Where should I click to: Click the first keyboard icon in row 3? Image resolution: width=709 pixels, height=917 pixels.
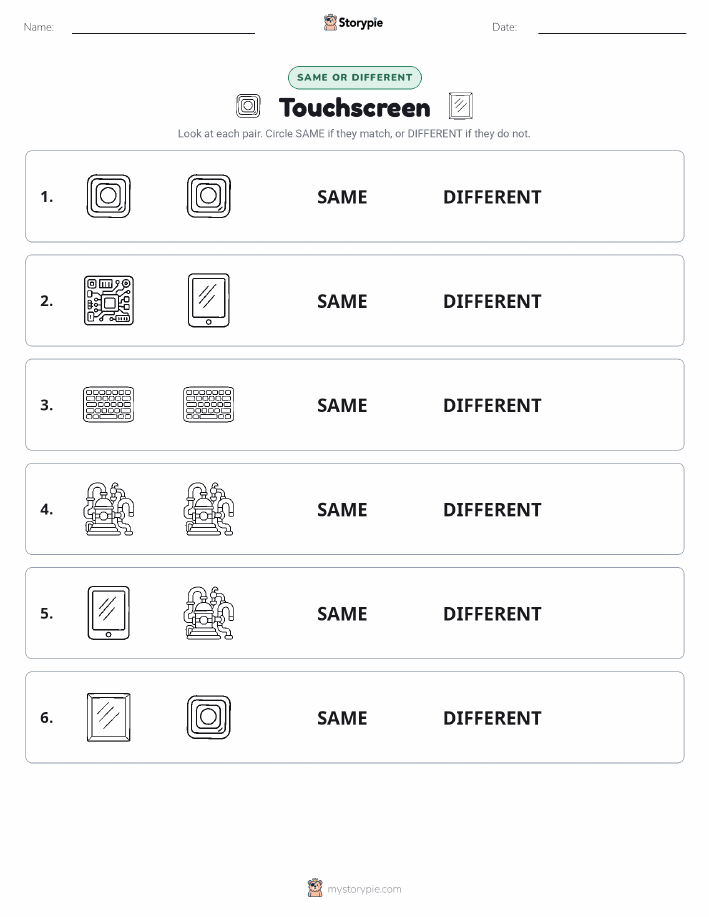pyautogui.click(x=109, y=405)
